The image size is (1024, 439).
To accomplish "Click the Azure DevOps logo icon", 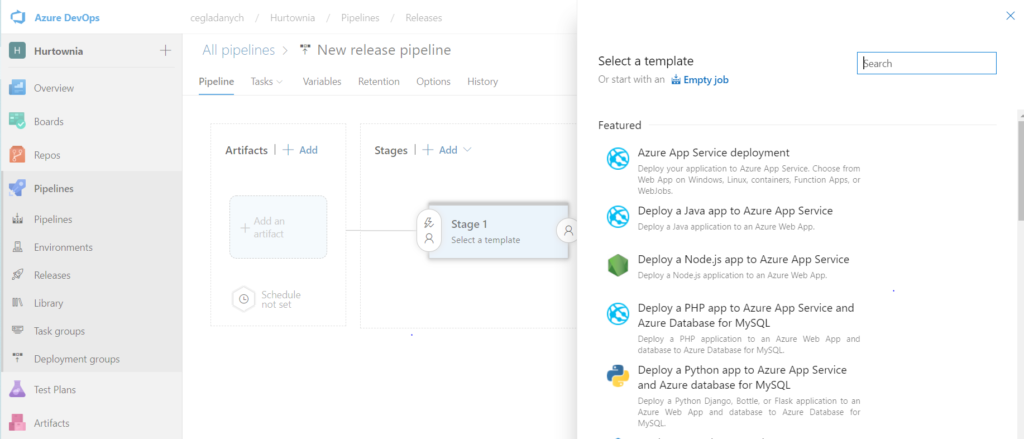I will click(x=18, y=18).
